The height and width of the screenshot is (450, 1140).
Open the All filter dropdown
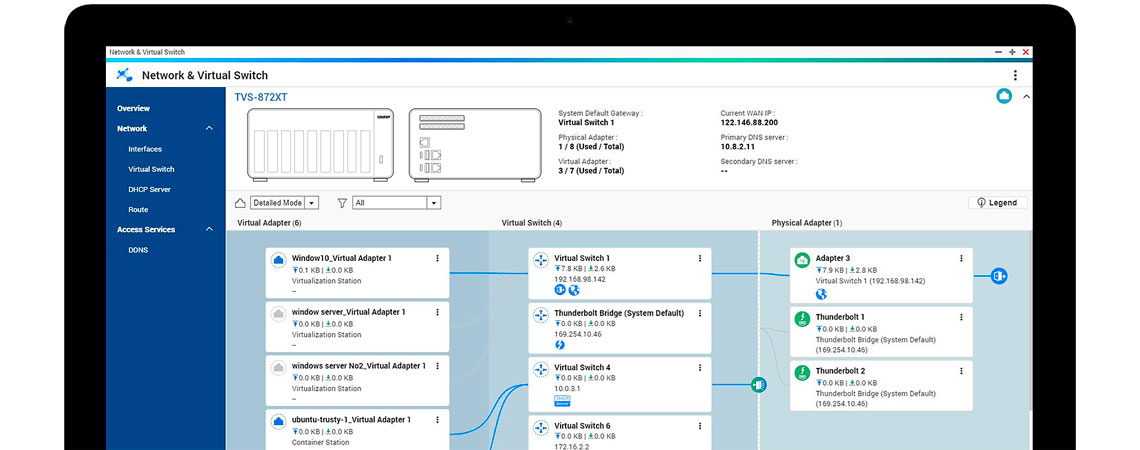pyautogui.click(x=396, y=203)
